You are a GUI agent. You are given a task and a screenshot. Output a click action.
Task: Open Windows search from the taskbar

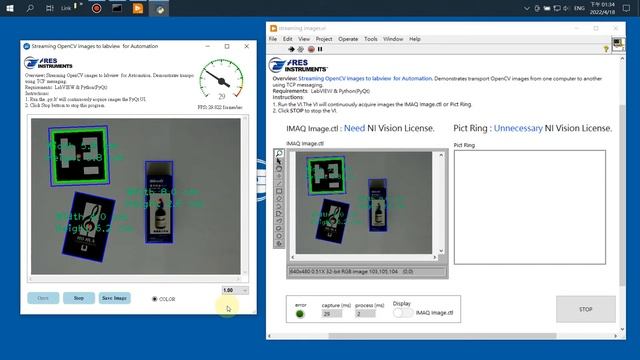pos(30,8)
